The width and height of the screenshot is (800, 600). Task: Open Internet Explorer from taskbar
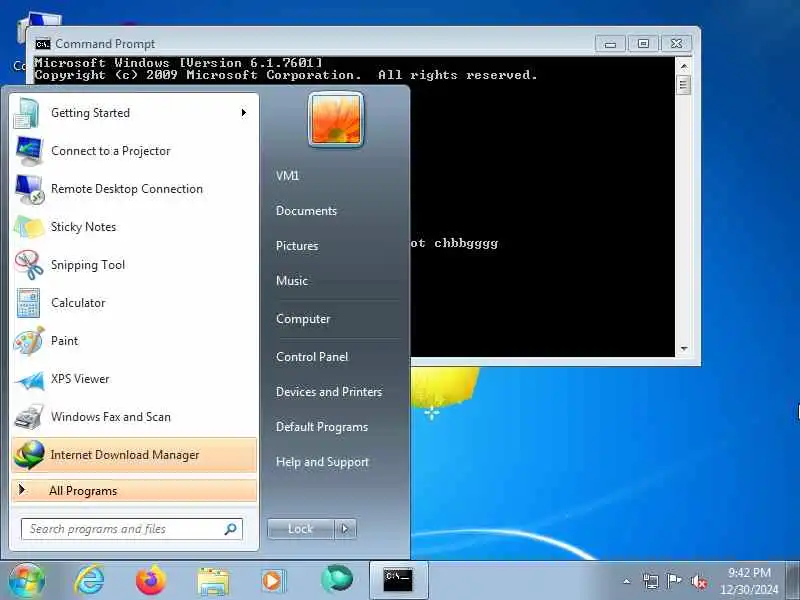89,580
